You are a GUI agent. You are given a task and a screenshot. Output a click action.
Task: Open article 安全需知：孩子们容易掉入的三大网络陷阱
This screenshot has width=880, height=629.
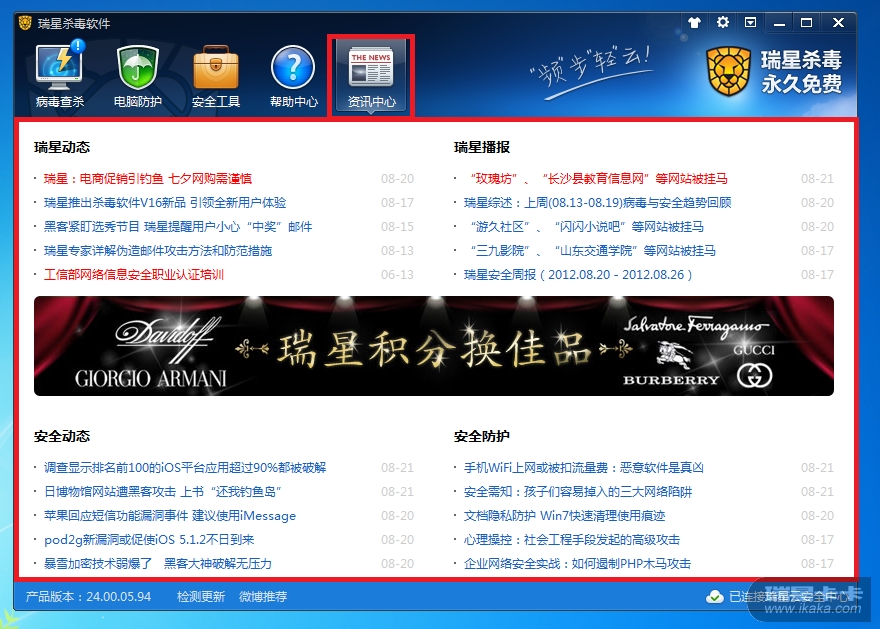[578, 492]
